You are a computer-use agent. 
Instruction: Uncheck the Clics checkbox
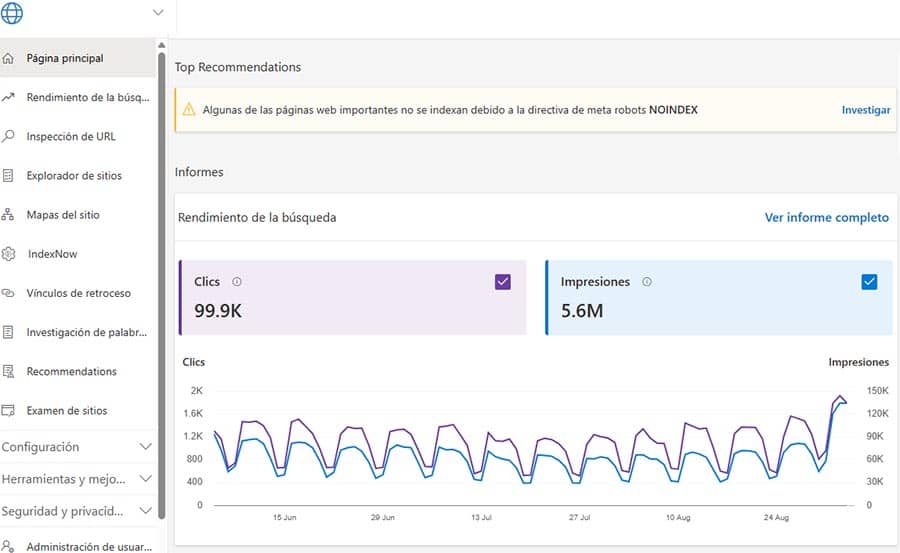pyautogui.click(x=502, y=282)
